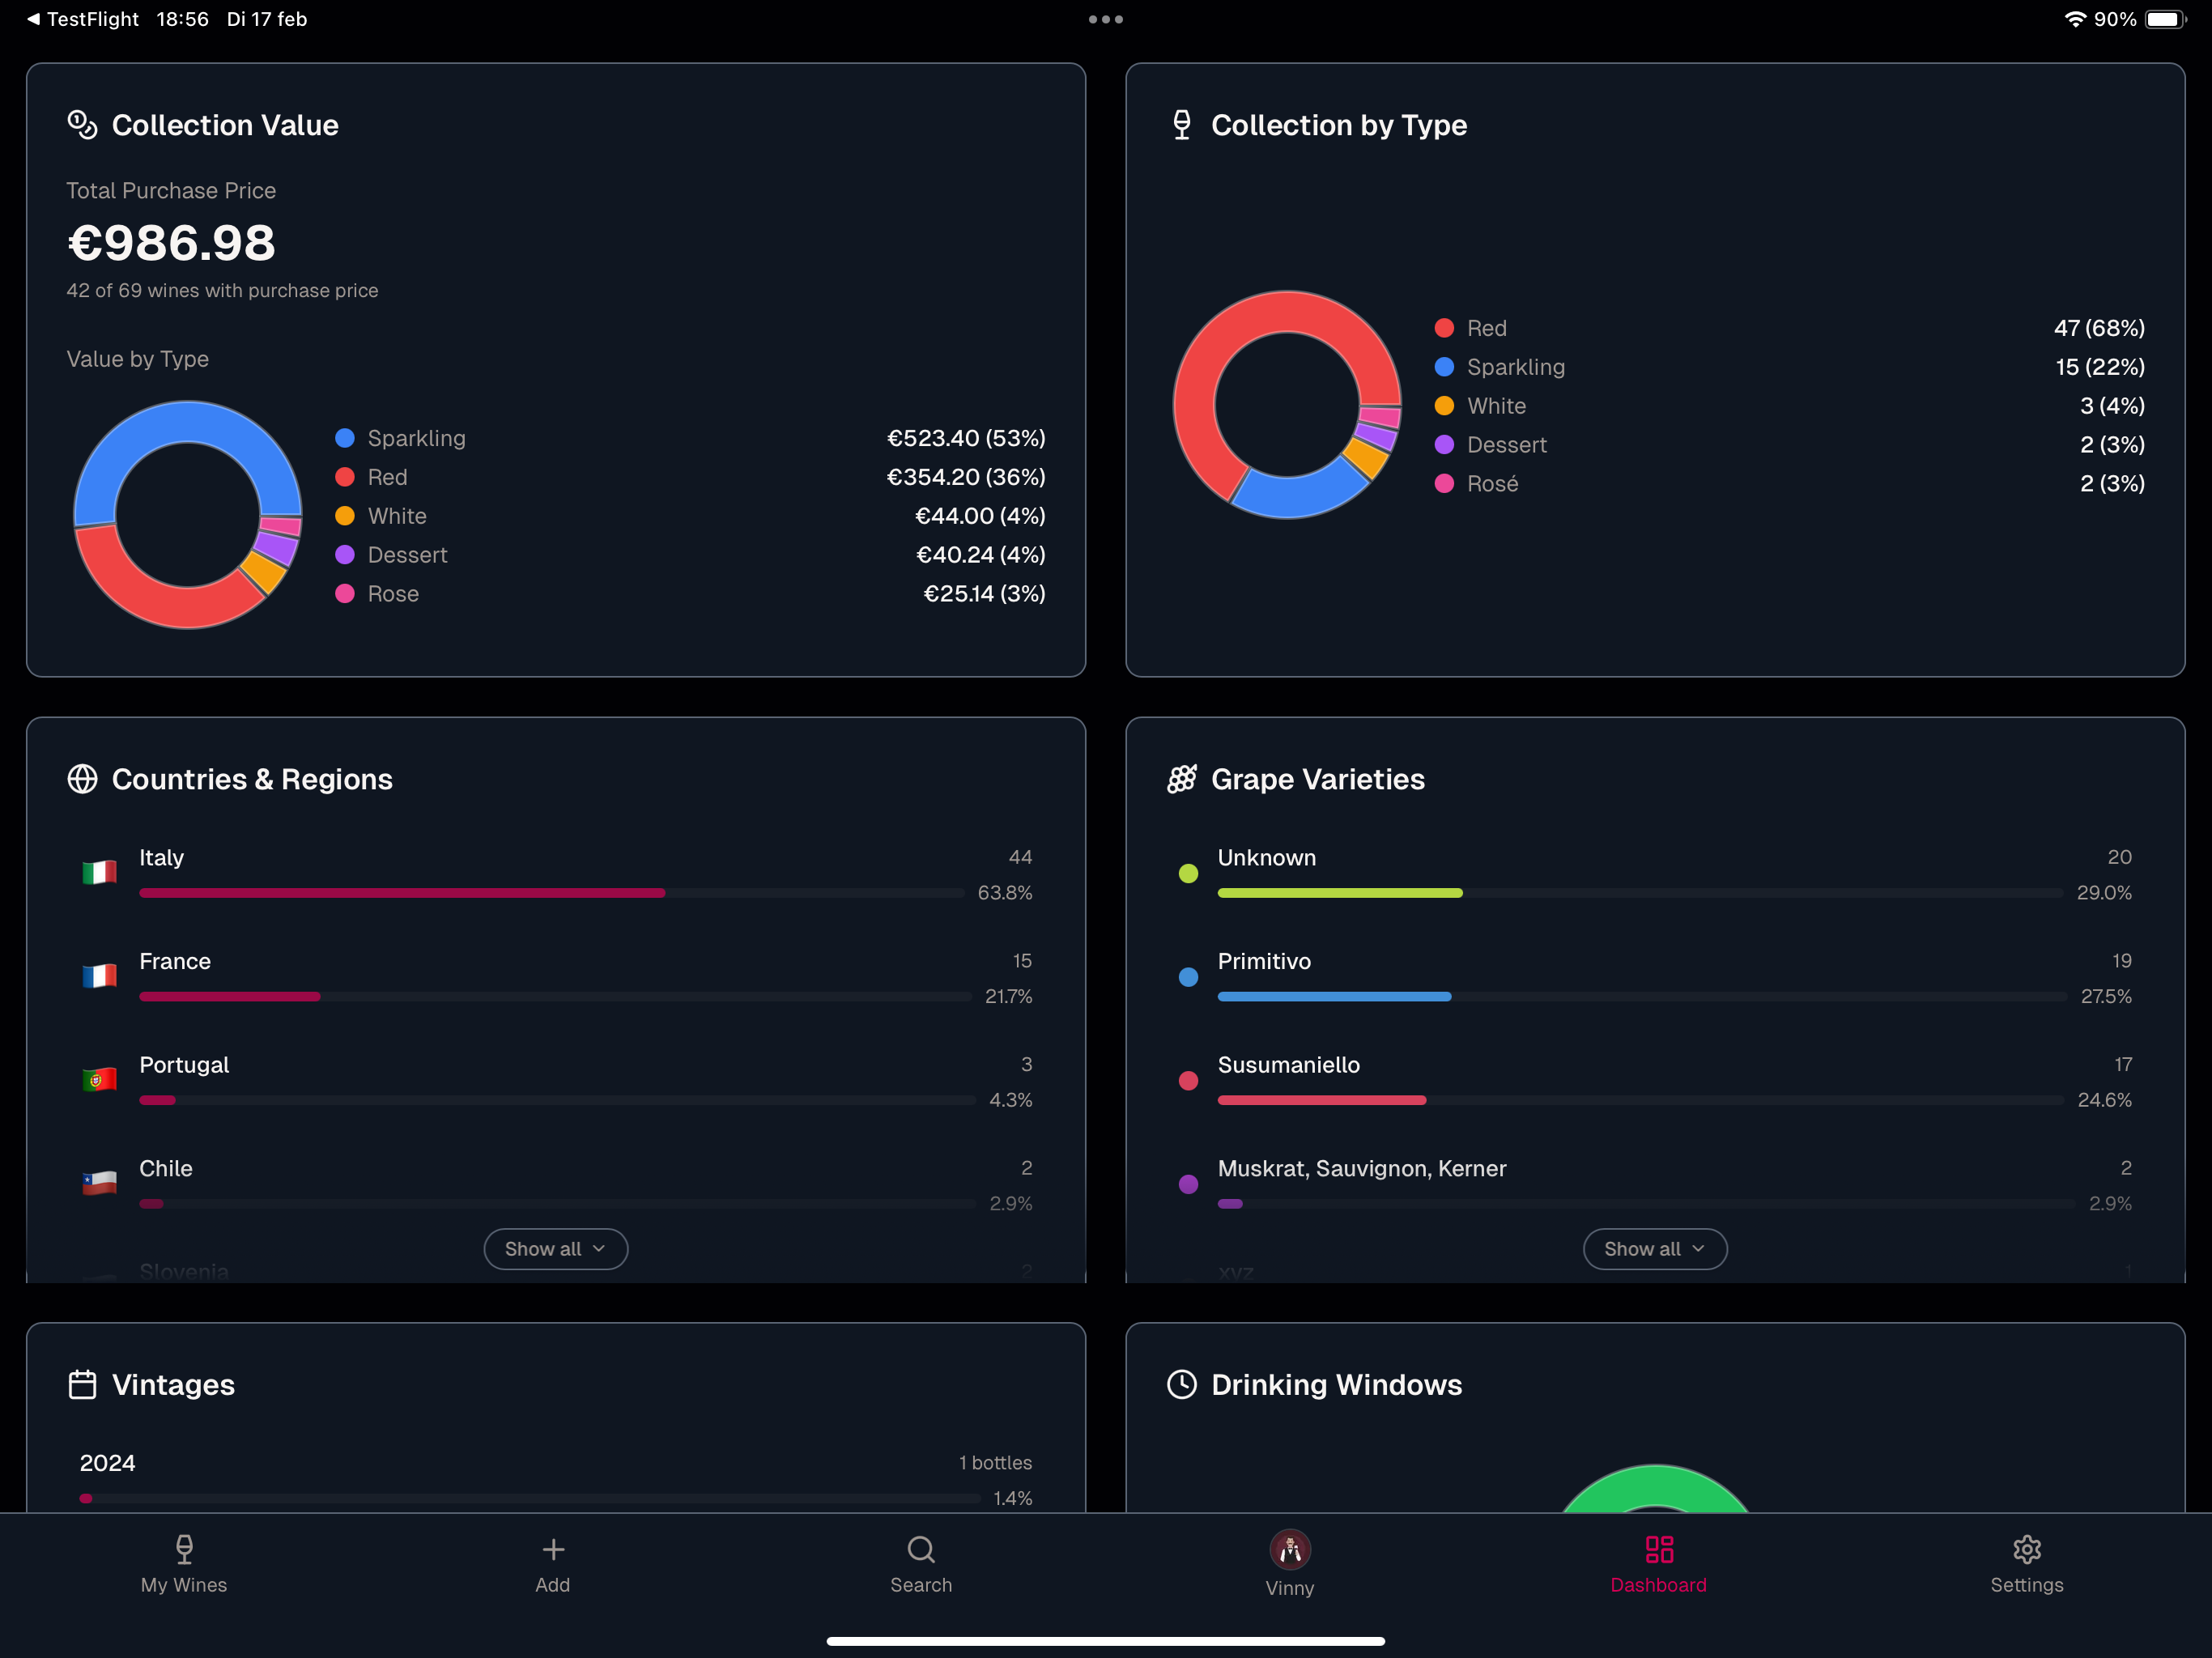The width and height of the screenshot is (2212, 1658).
Task: Show all Grape Varieties
Action: pyautogui.click(x=1655, y=1249)
